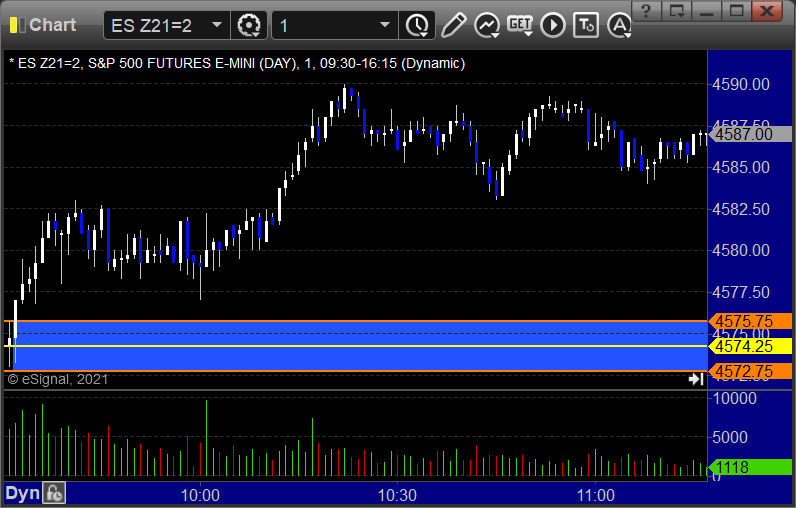Close the chart window

coord(767,11)
